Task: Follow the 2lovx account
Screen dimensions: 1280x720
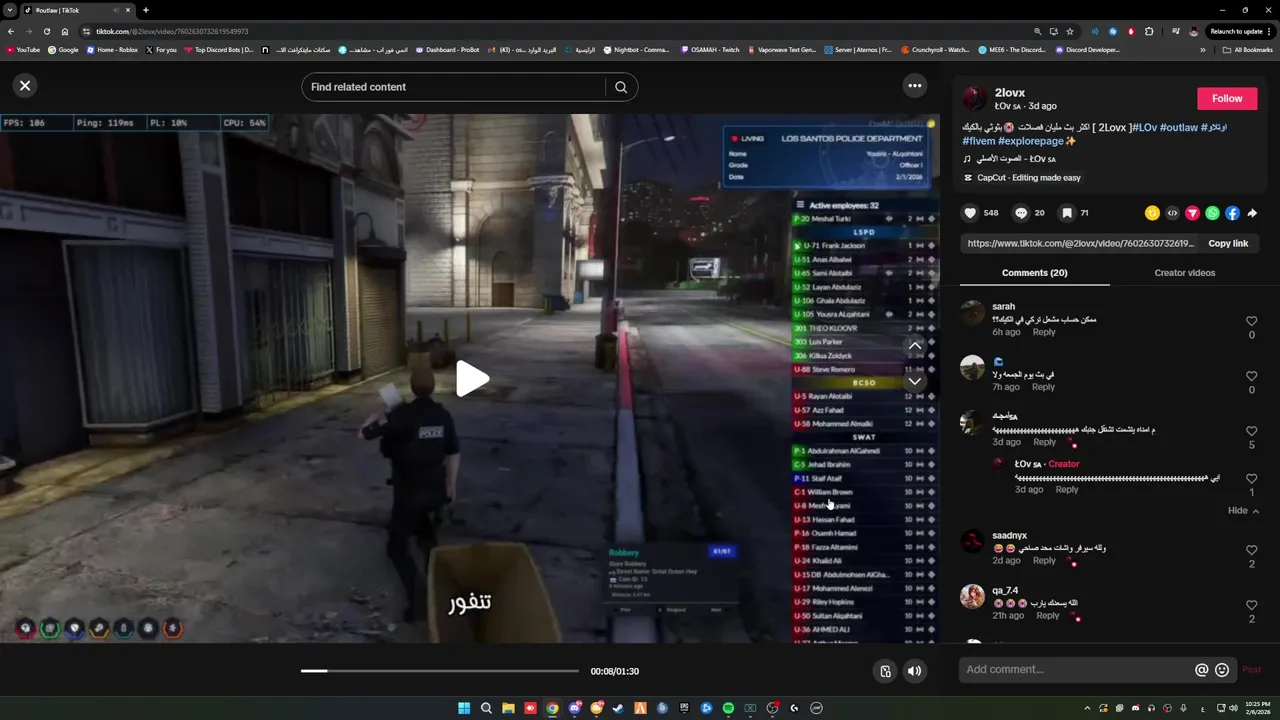Action: tap(1227, 98)
